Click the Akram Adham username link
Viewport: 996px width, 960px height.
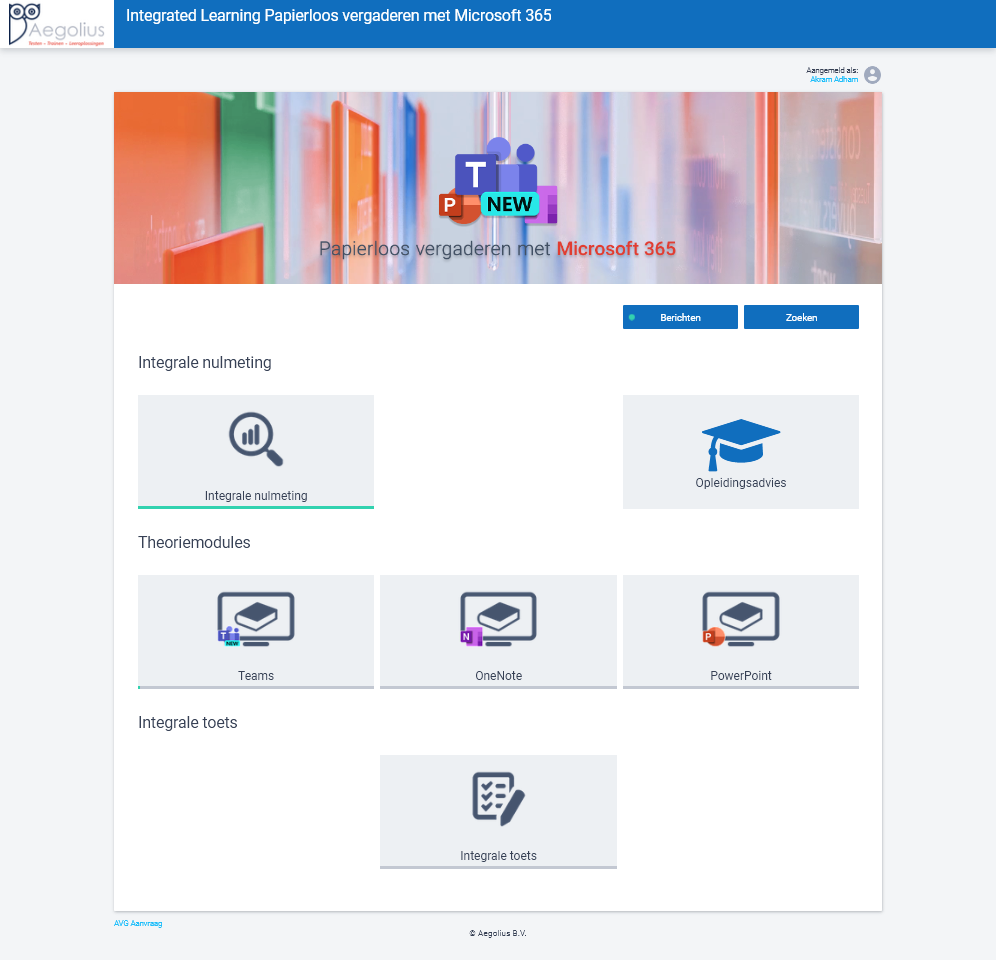pos(833,79)
